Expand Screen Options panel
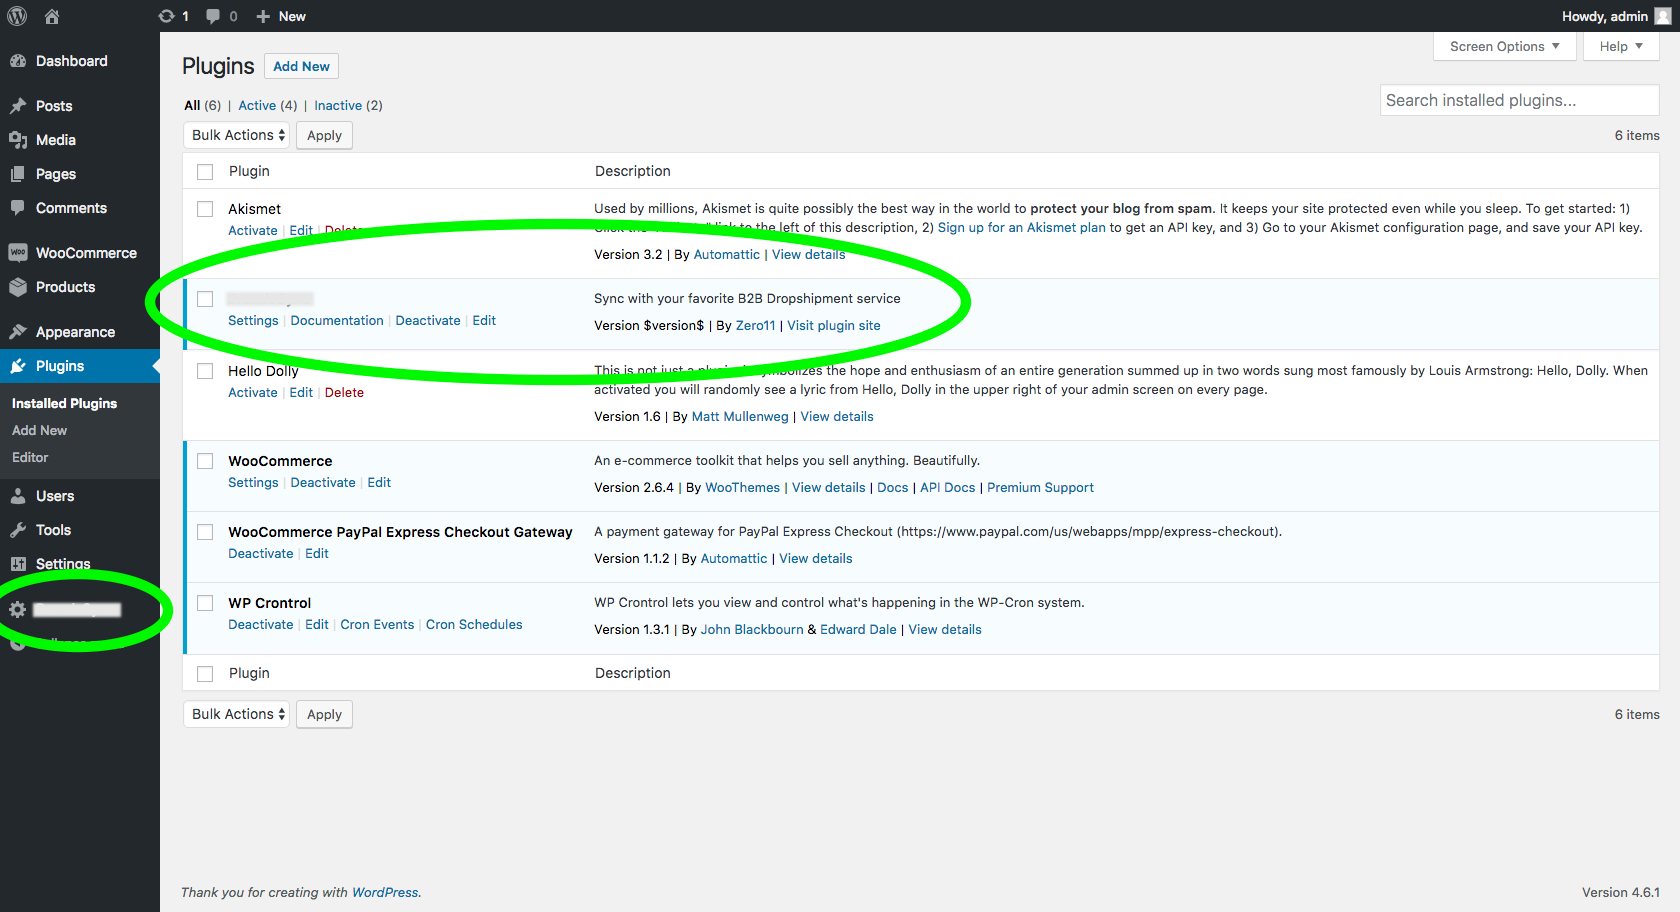This screenshot has width=1680, height=912. coord(1504,47)
